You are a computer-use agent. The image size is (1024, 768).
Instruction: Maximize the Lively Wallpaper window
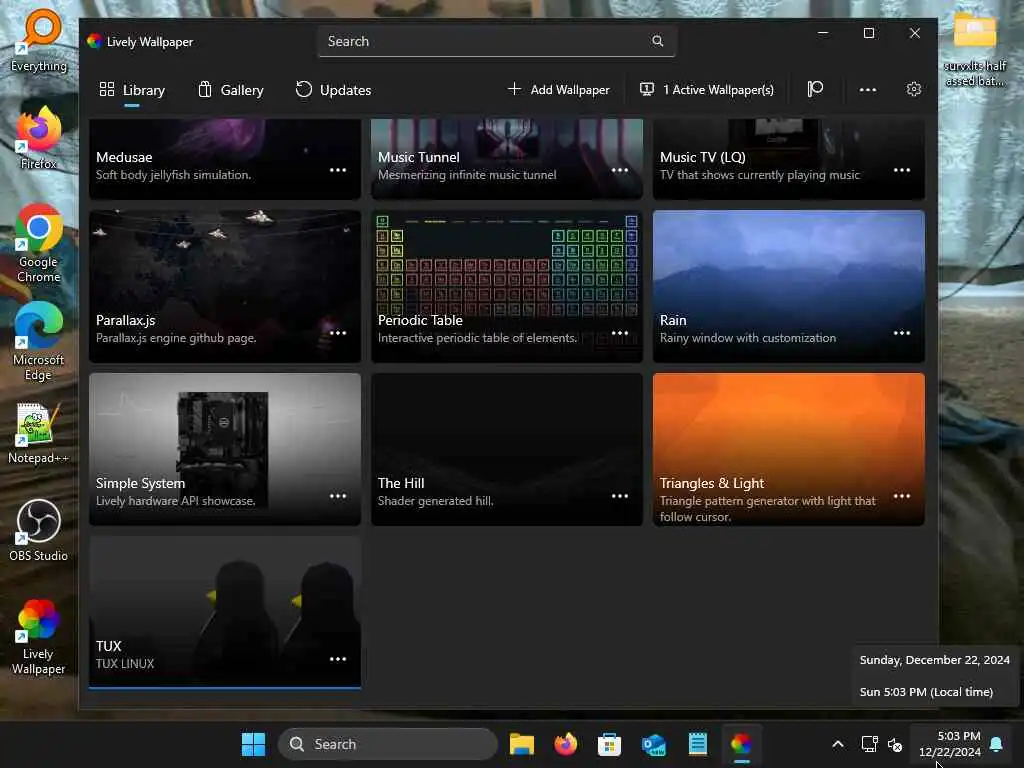coord(869,33)
